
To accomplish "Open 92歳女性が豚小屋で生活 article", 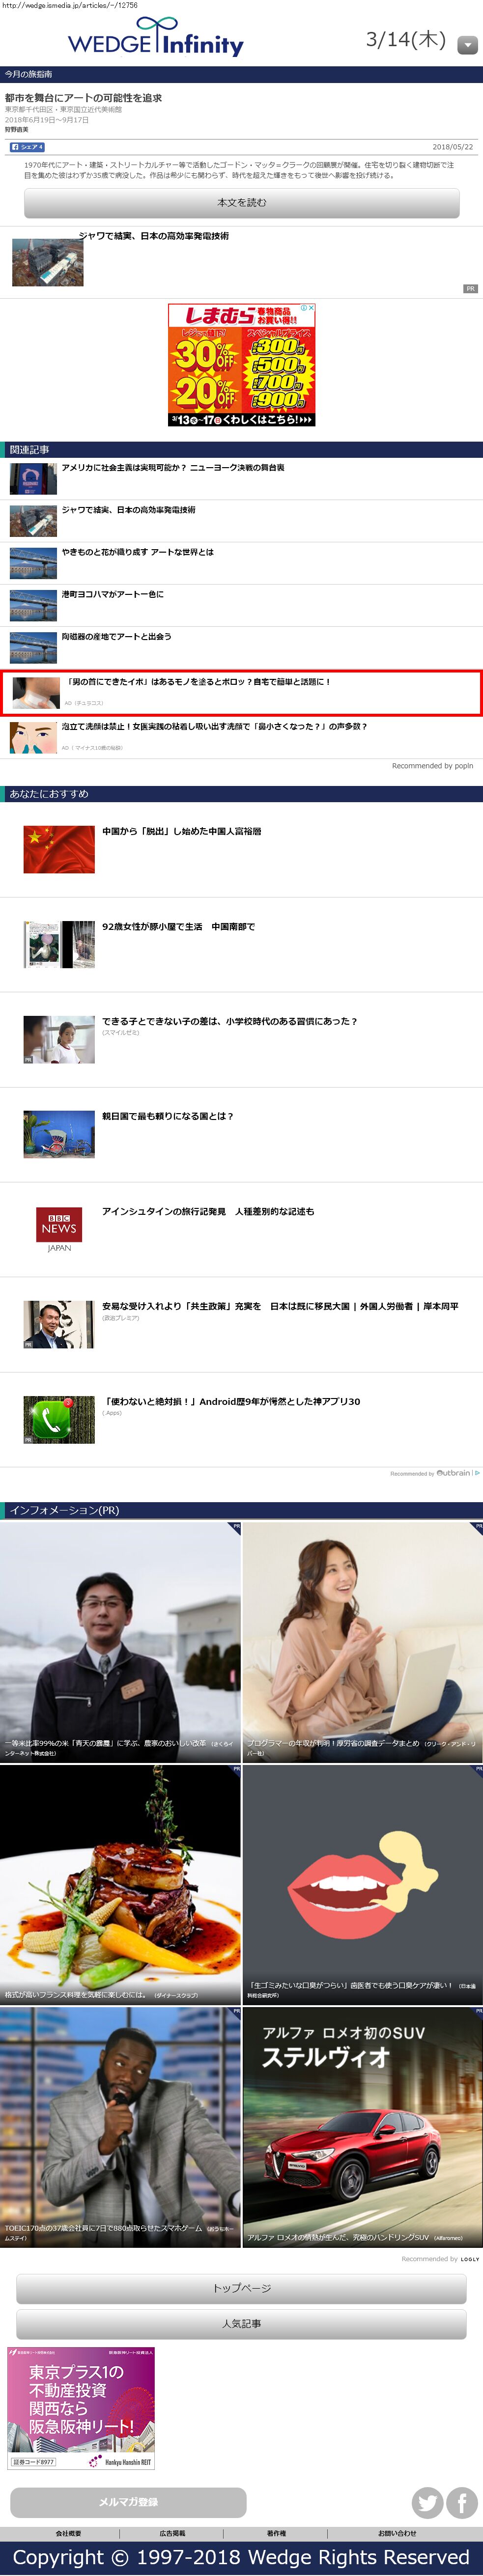I will 178,927.
